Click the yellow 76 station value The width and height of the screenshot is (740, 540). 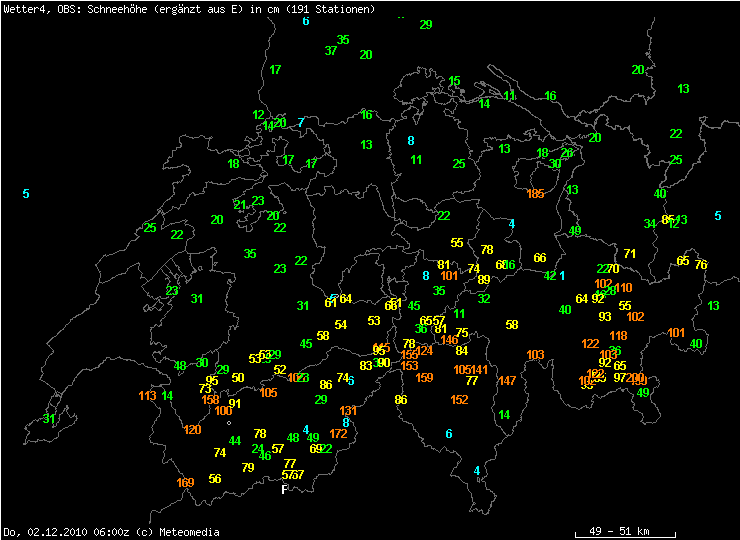point(701,265)
